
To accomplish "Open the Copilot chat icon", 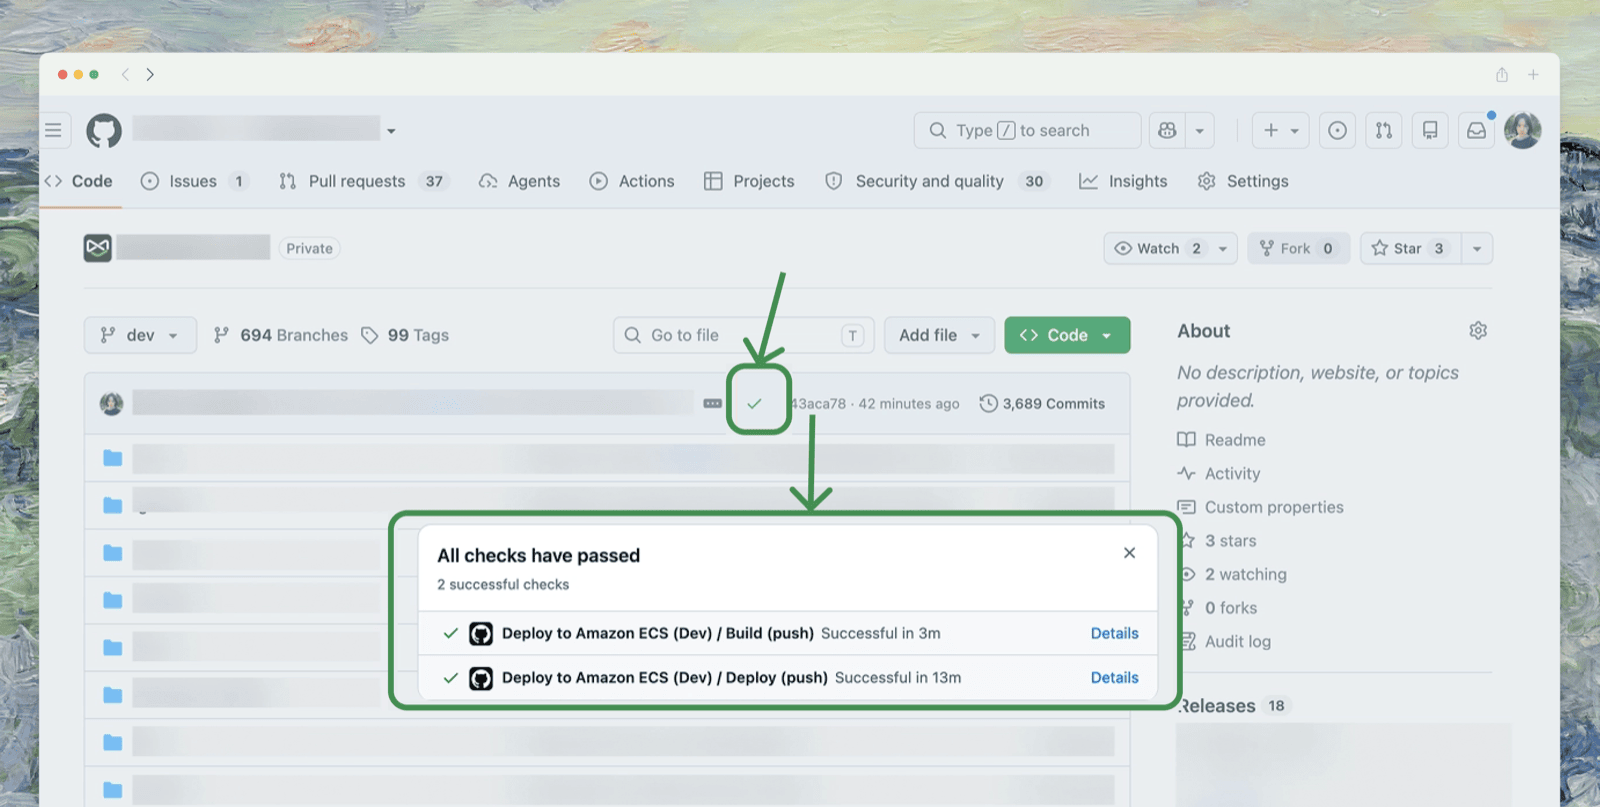I will click(1167, 130).
